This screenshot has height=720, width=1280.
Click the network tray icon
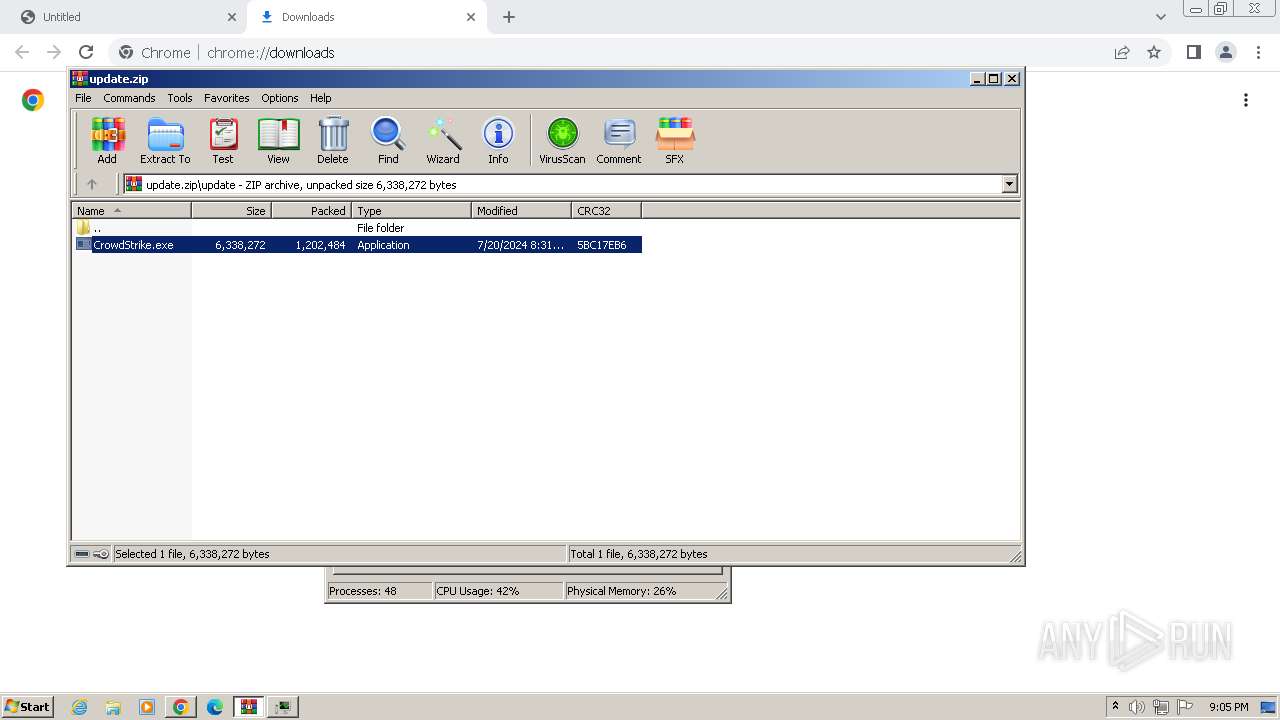click(1161, 707)
